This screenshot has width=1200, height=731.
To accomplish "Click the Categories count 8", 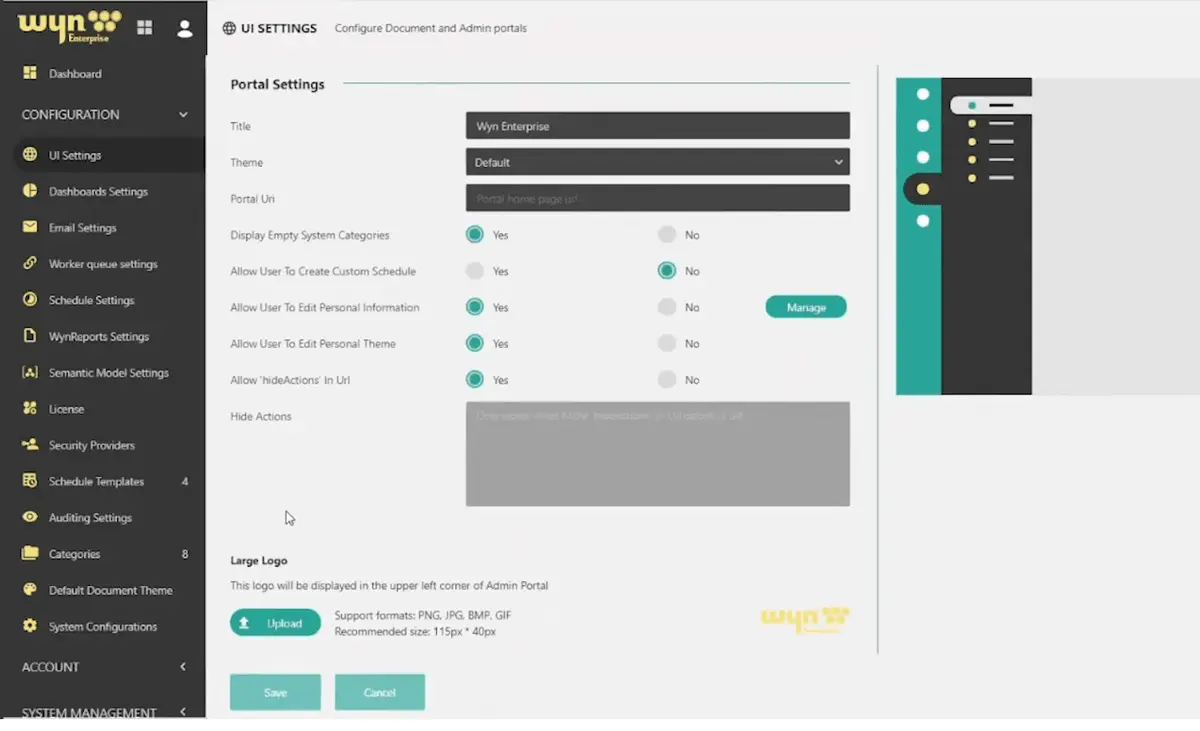I will tap(185, 554).
